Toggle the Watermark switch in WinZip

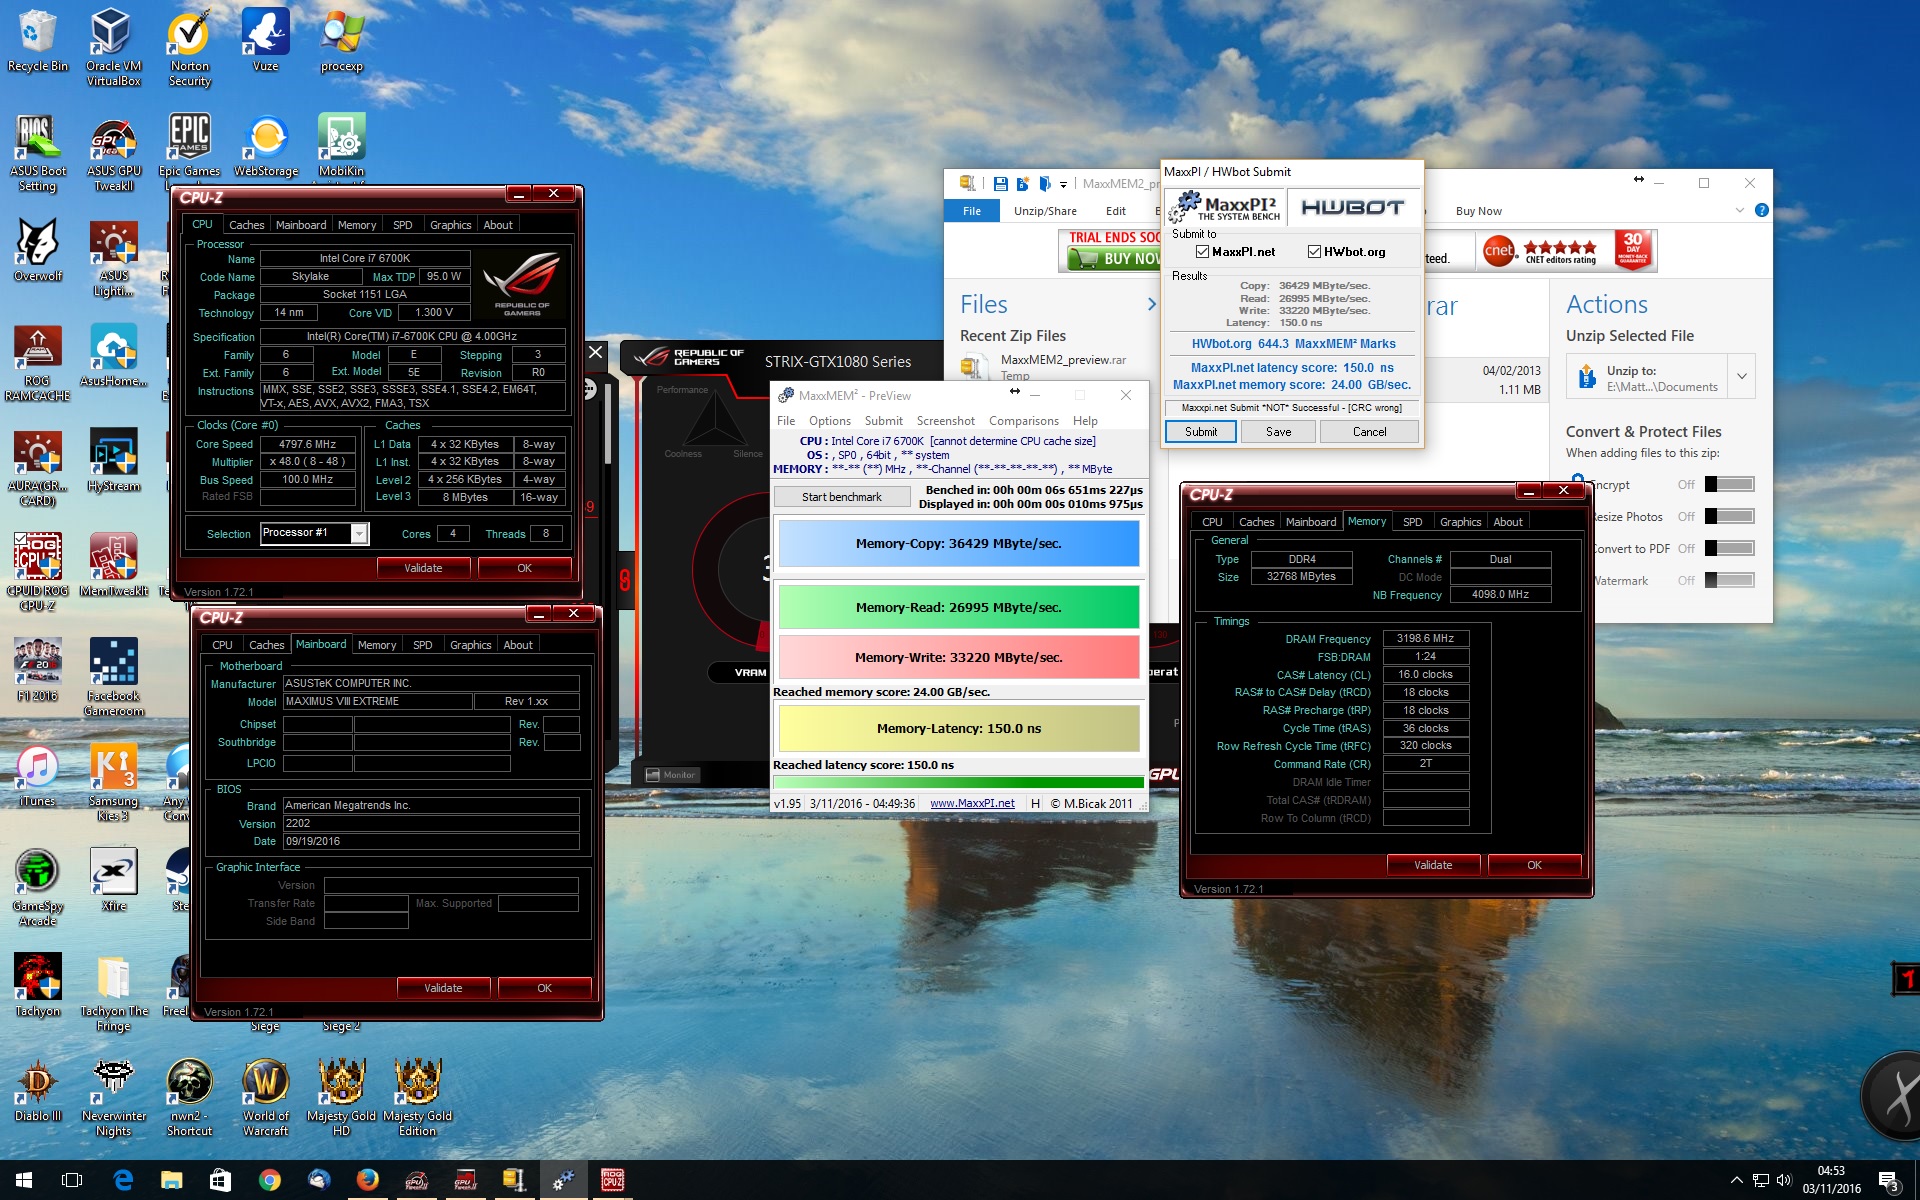tap(1729, 581)
